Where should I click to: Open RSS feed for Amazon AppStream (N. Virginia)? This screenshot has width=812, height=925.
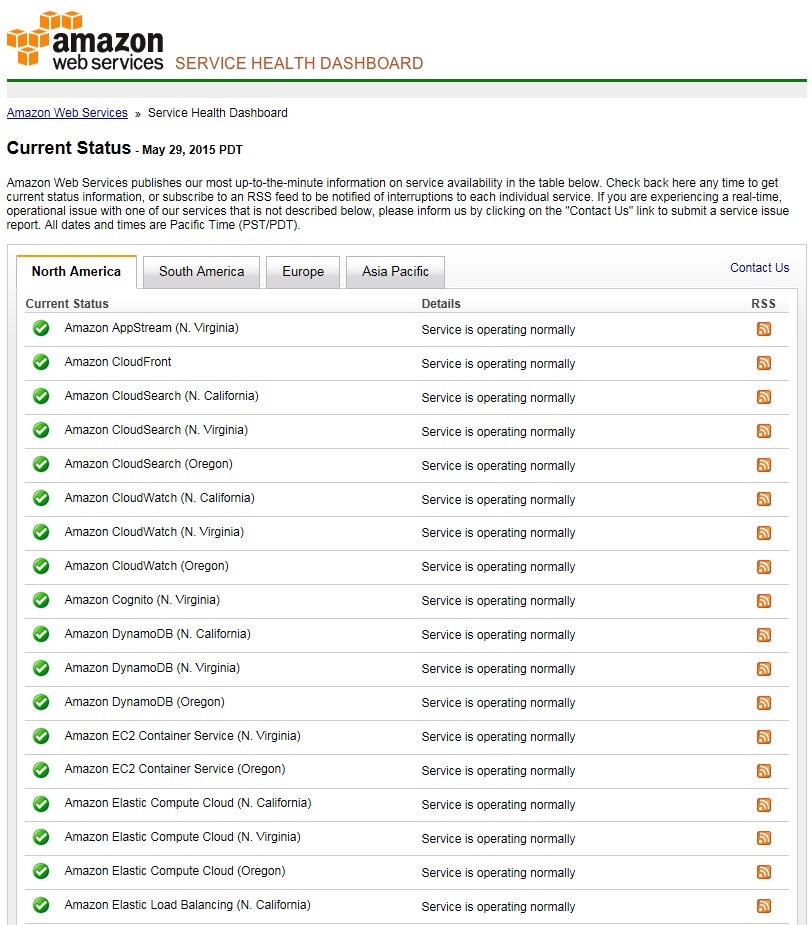coord(764,329)
